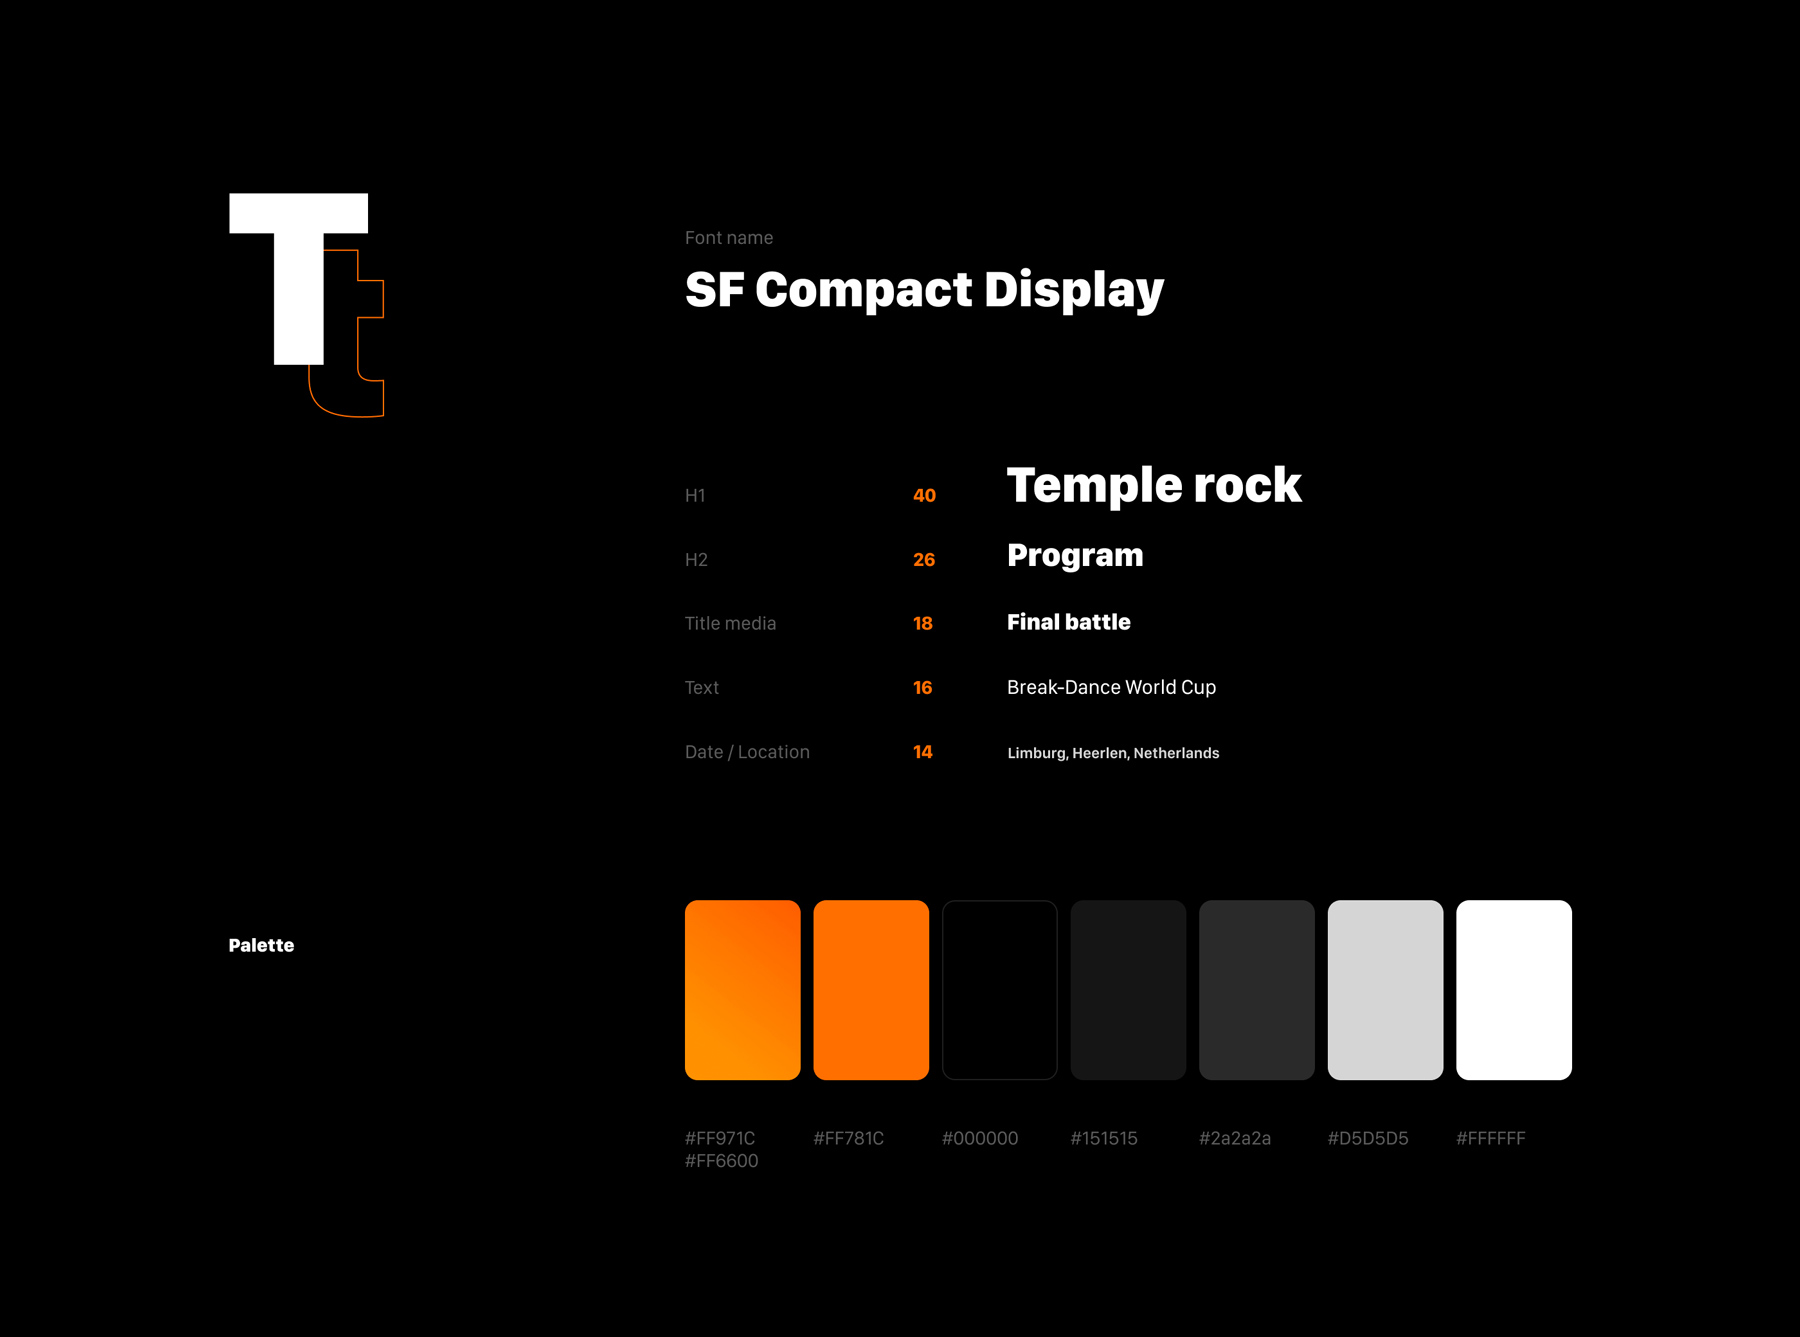The height and width of the screenshot is (1337, 1800).
Task: Click Limburg, Heerlen, Netherlands location text
Action: 1113,753
